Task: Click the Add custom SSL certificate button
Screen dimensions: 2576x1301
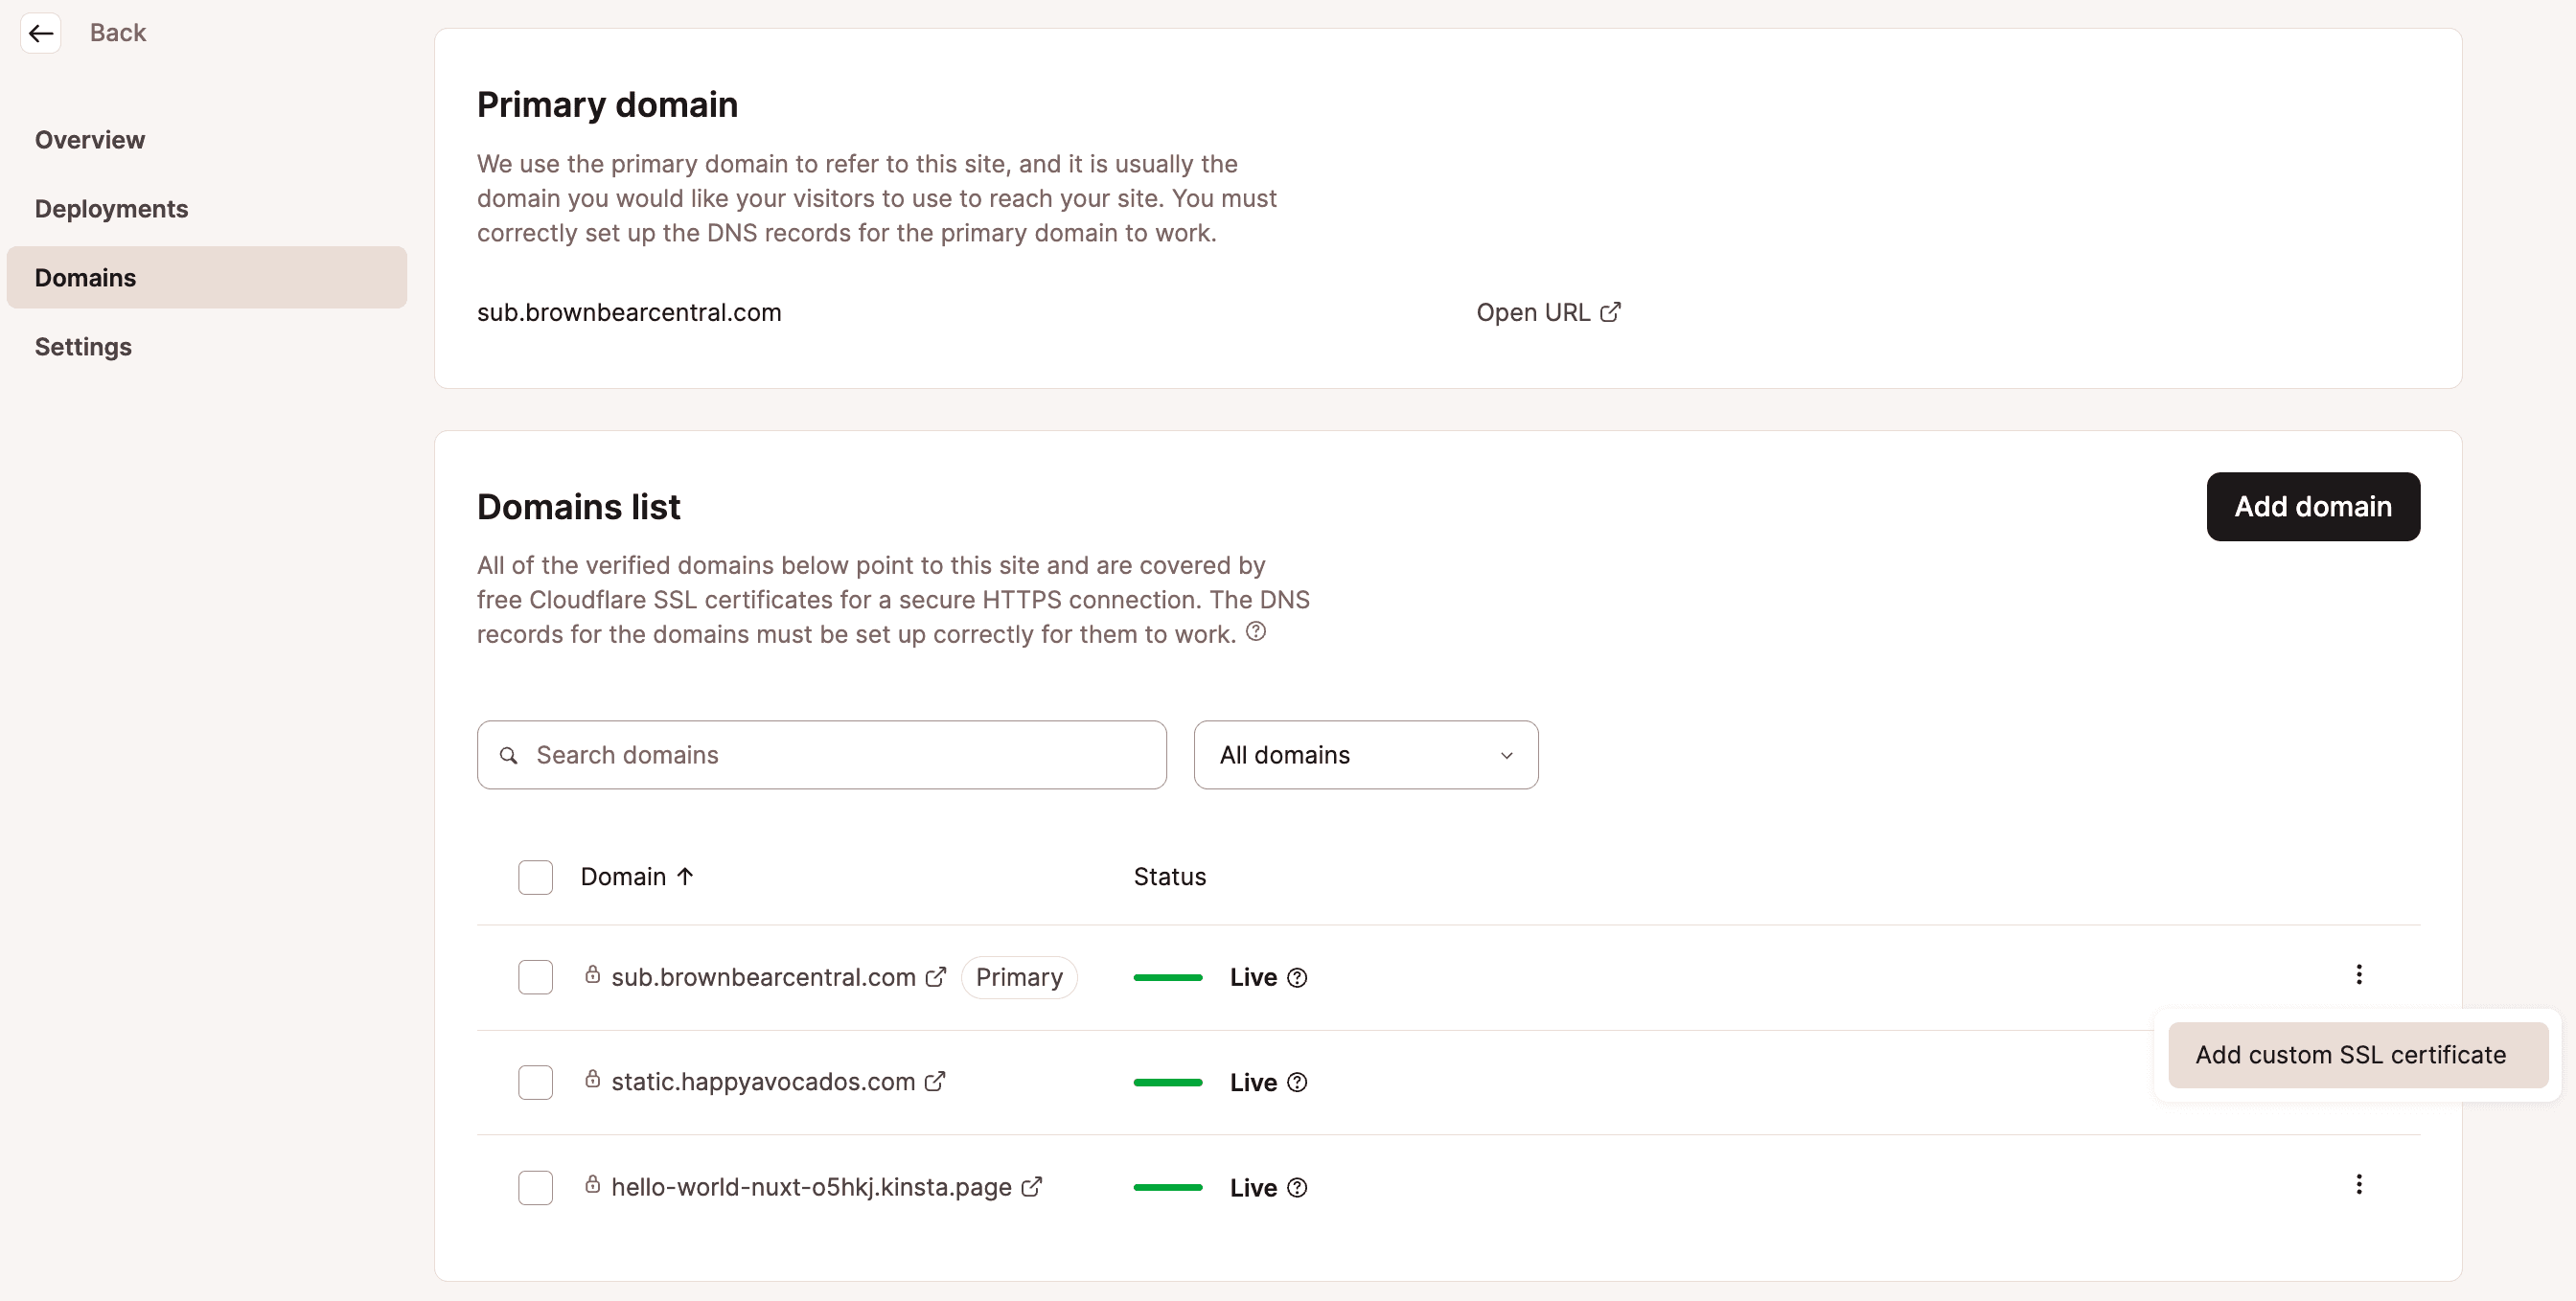Action: click(2350, 1054)
